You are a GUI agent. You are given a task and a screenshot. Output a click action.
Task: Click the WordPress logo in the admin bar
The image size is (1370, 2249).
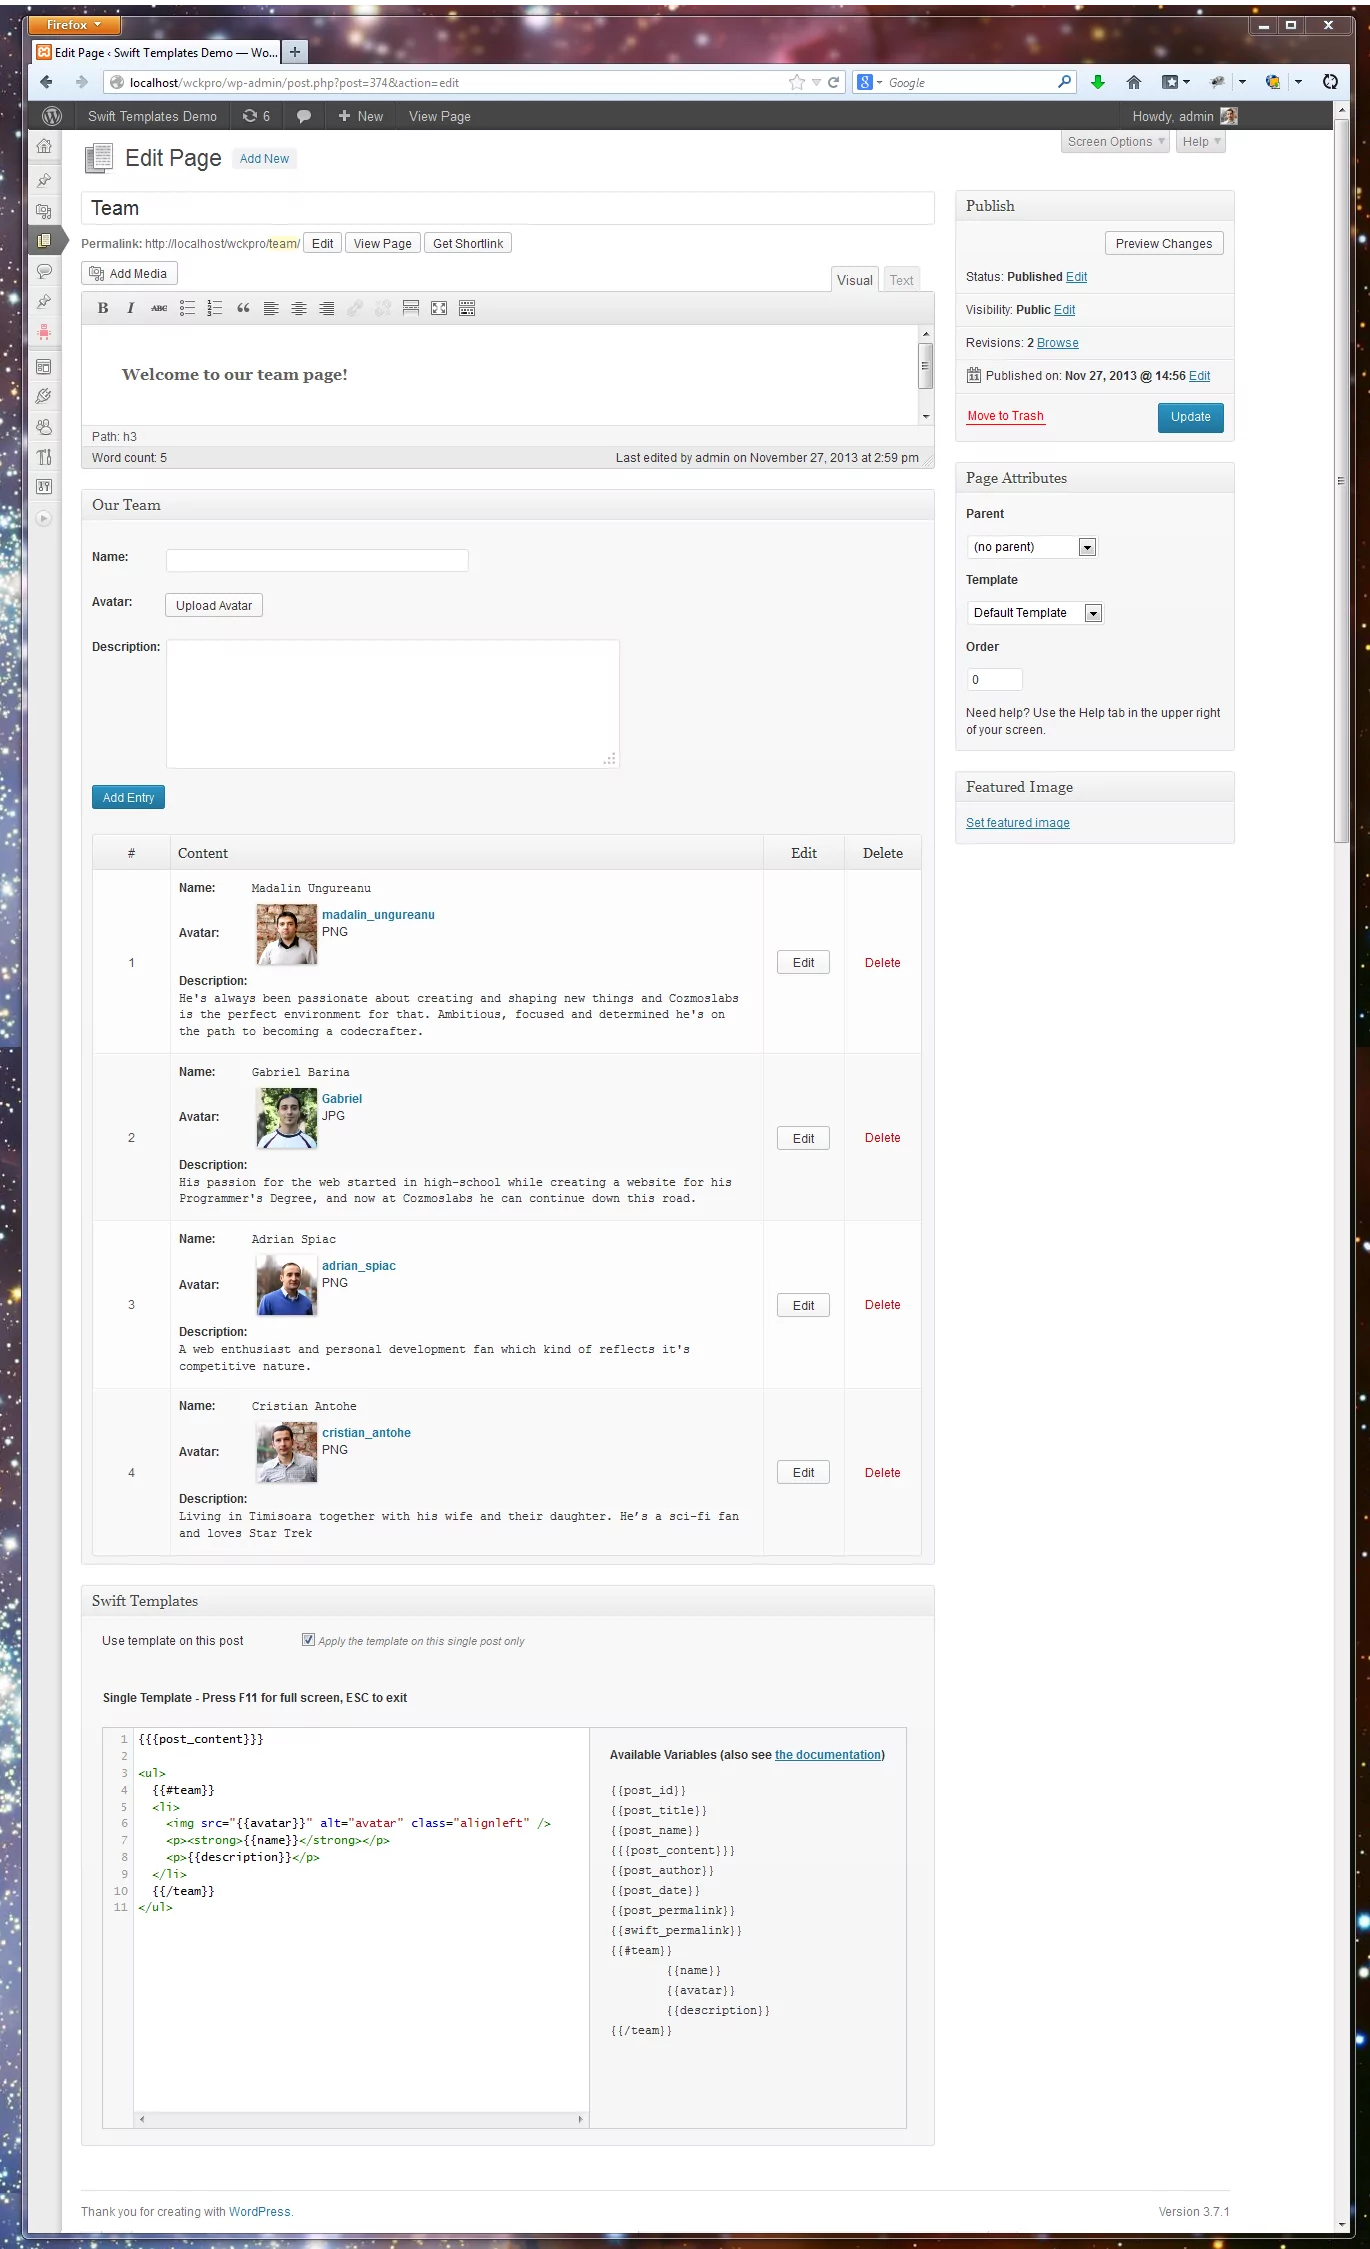pos(52,116)
